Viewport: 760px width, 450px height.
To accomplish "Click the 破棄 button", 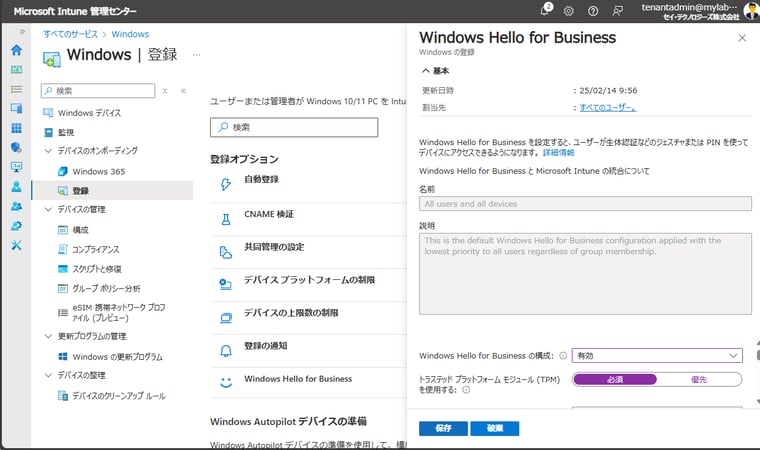I will (x=494, y=428).
